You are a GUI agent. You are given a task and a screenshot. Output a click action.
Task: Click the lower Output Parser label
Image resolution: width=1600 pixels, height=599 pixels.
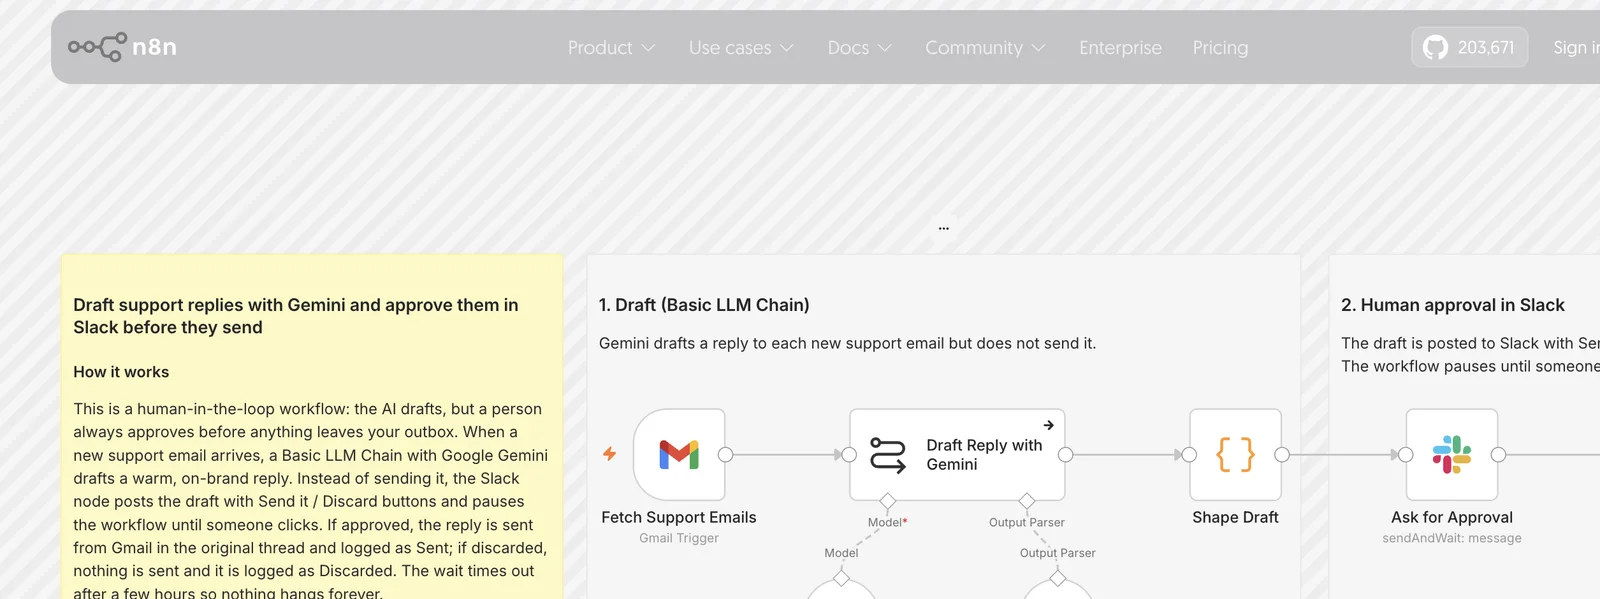[x=1057, y=553]
